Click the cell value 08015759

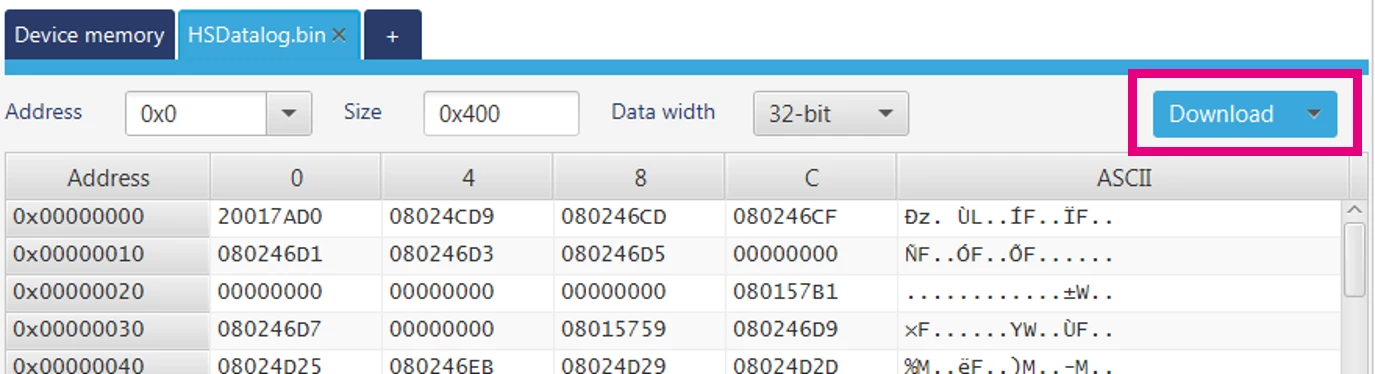[614, 329]
